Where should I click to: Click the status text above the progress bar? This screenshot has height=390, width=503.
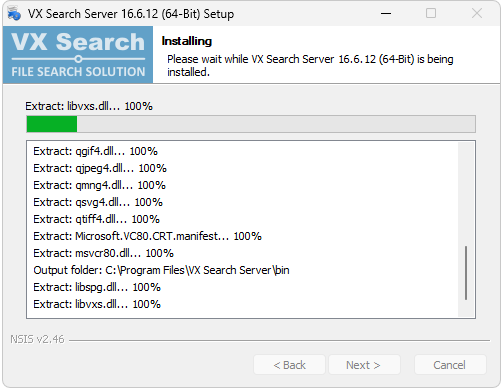tap(89, 106)
